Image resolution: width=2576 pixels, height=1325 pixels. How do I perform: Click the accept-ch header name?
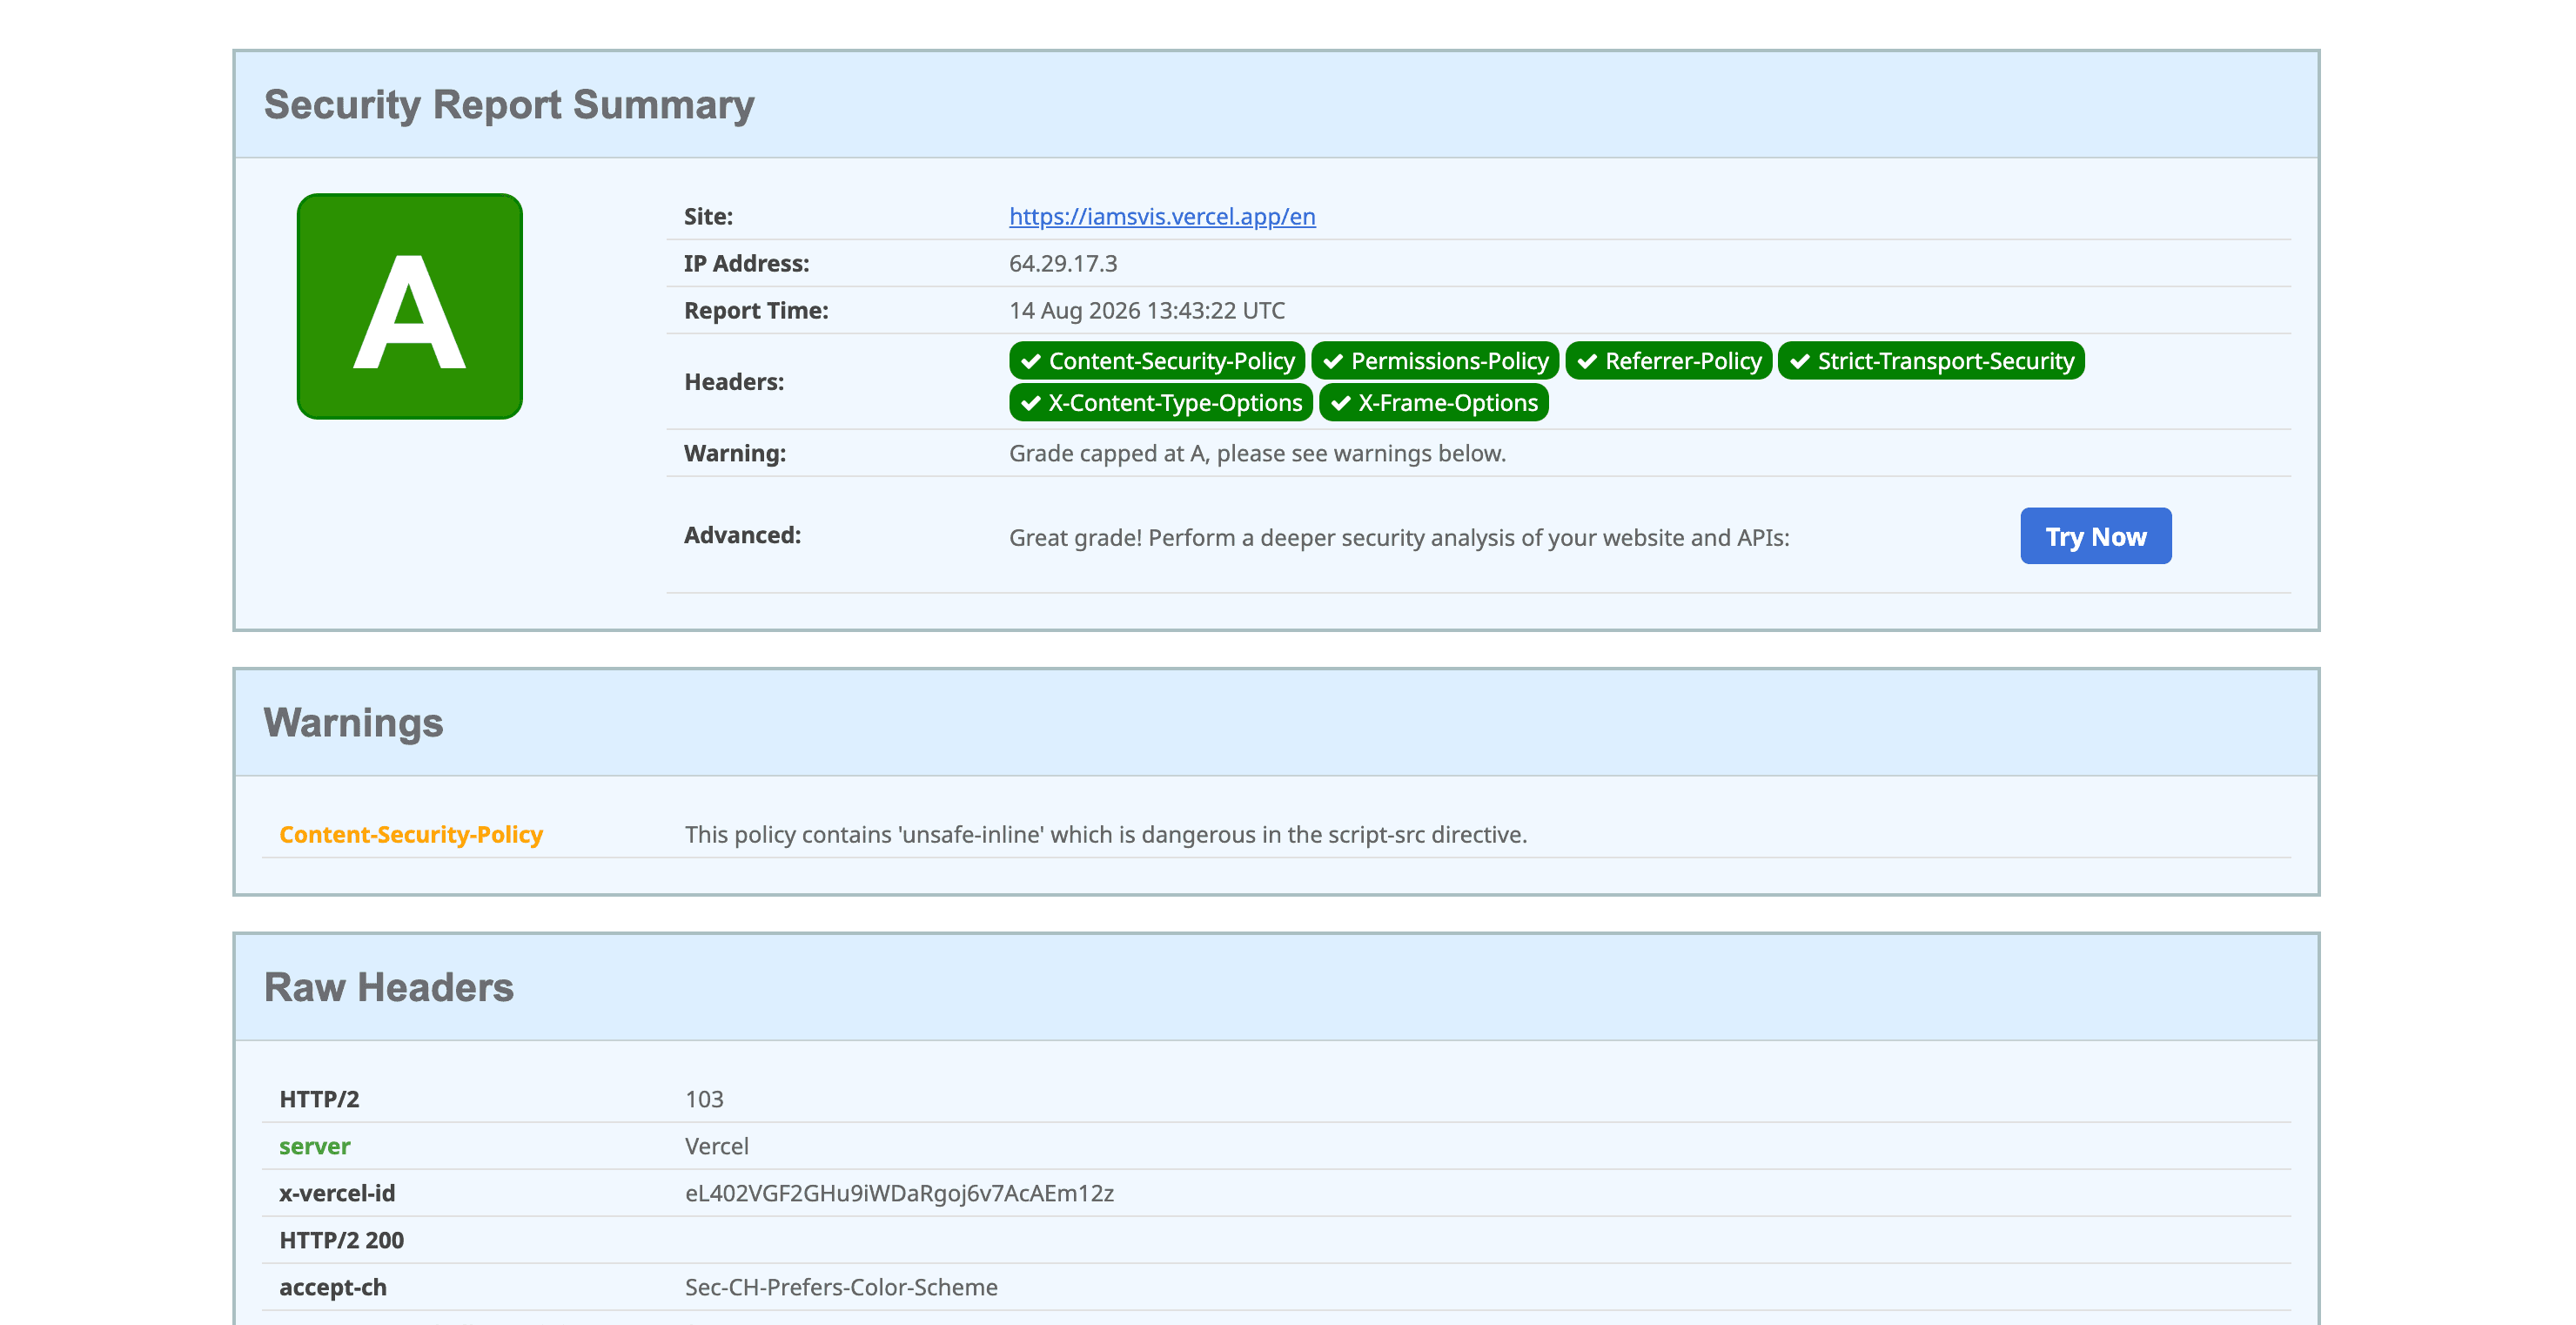[x=333, y=1287]
